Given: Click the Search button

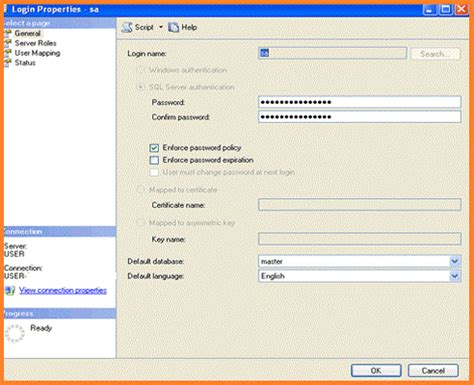Looking at the screenshot, I should click(435, 54).
